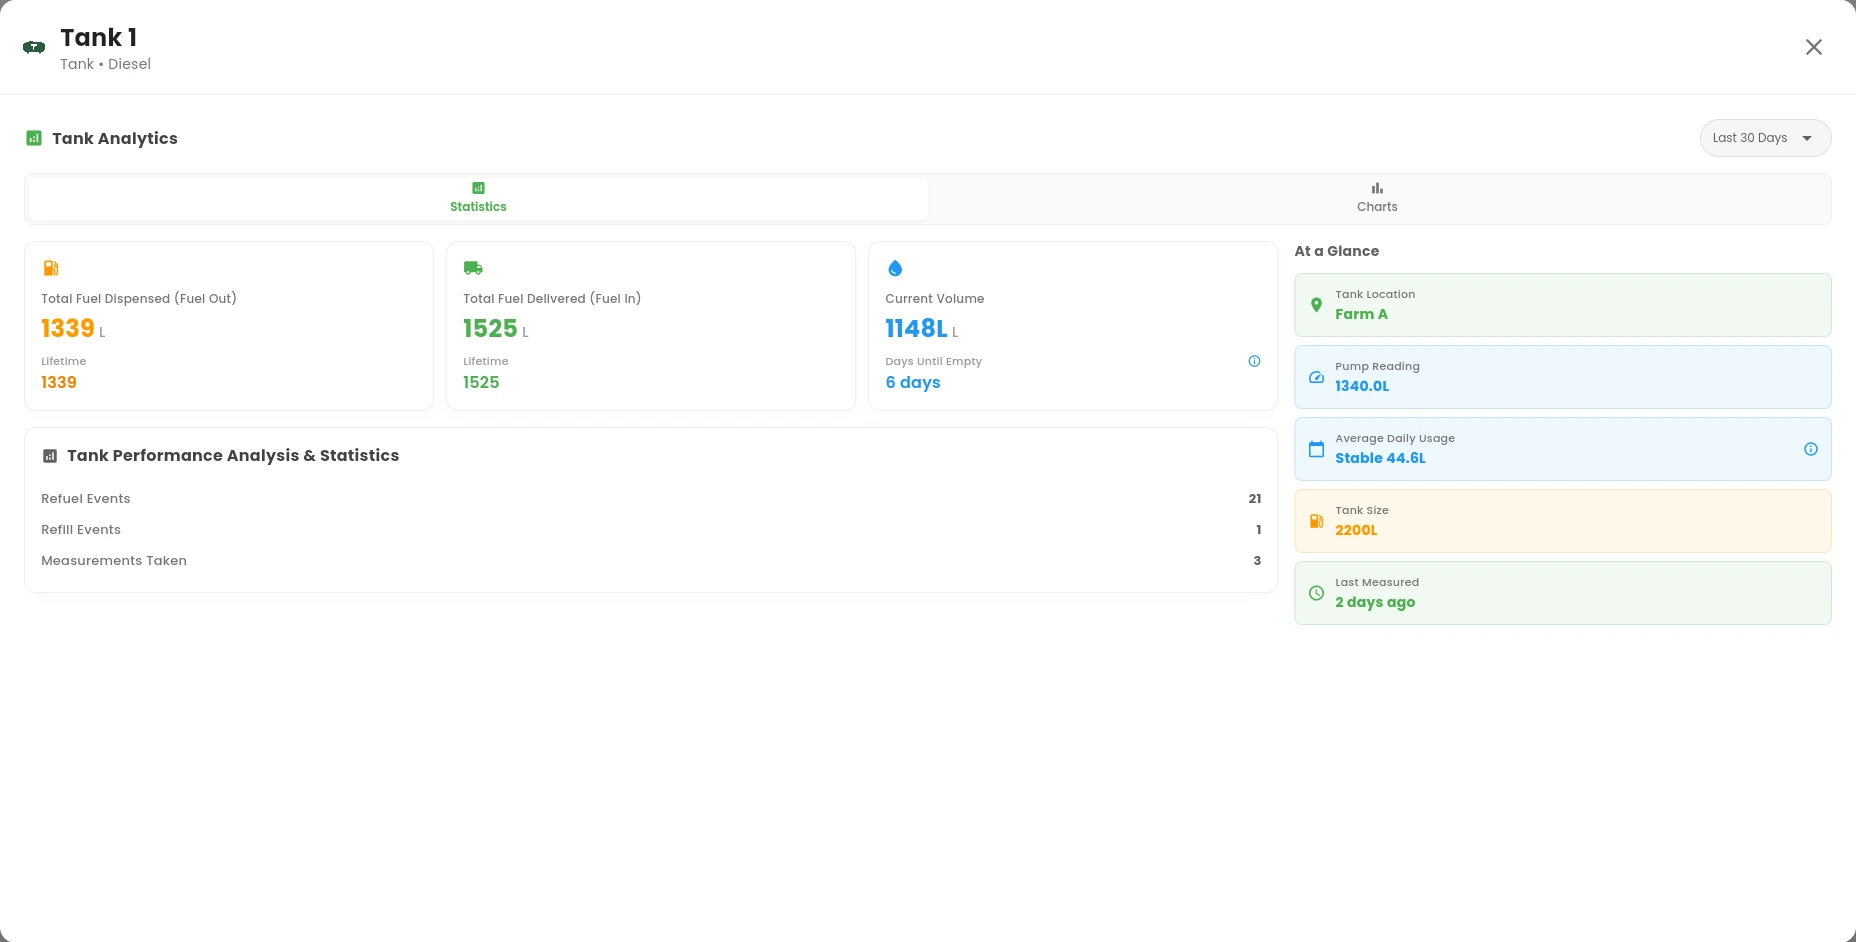Click the water drop icon above Current Volume
The width and height of the screenshot is (1856, 942).
pyautogui.click(x=895, y=268)
